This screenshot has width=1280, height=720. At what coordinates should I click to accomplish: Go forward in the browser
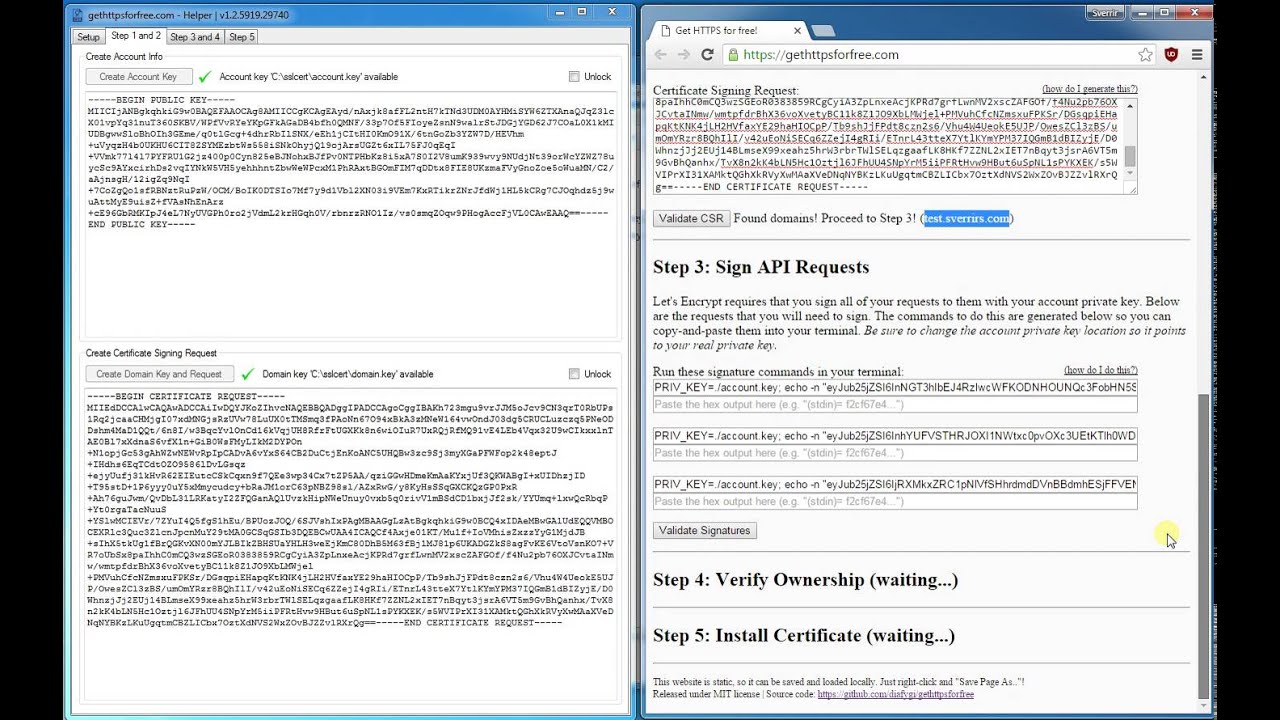point(684,55)
